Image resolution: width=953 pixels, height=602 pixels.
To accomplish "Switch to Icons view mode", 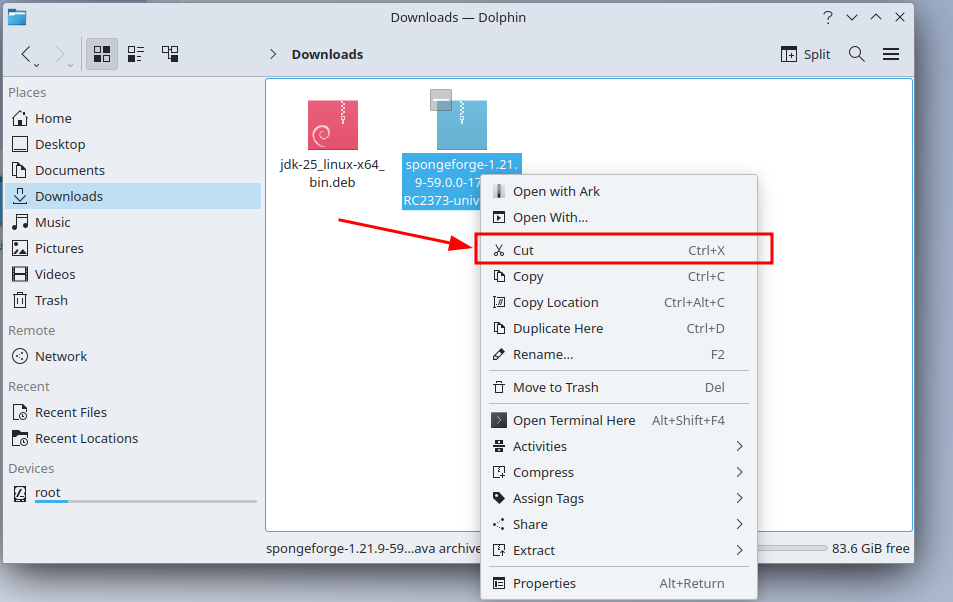I will pos(102,54).
